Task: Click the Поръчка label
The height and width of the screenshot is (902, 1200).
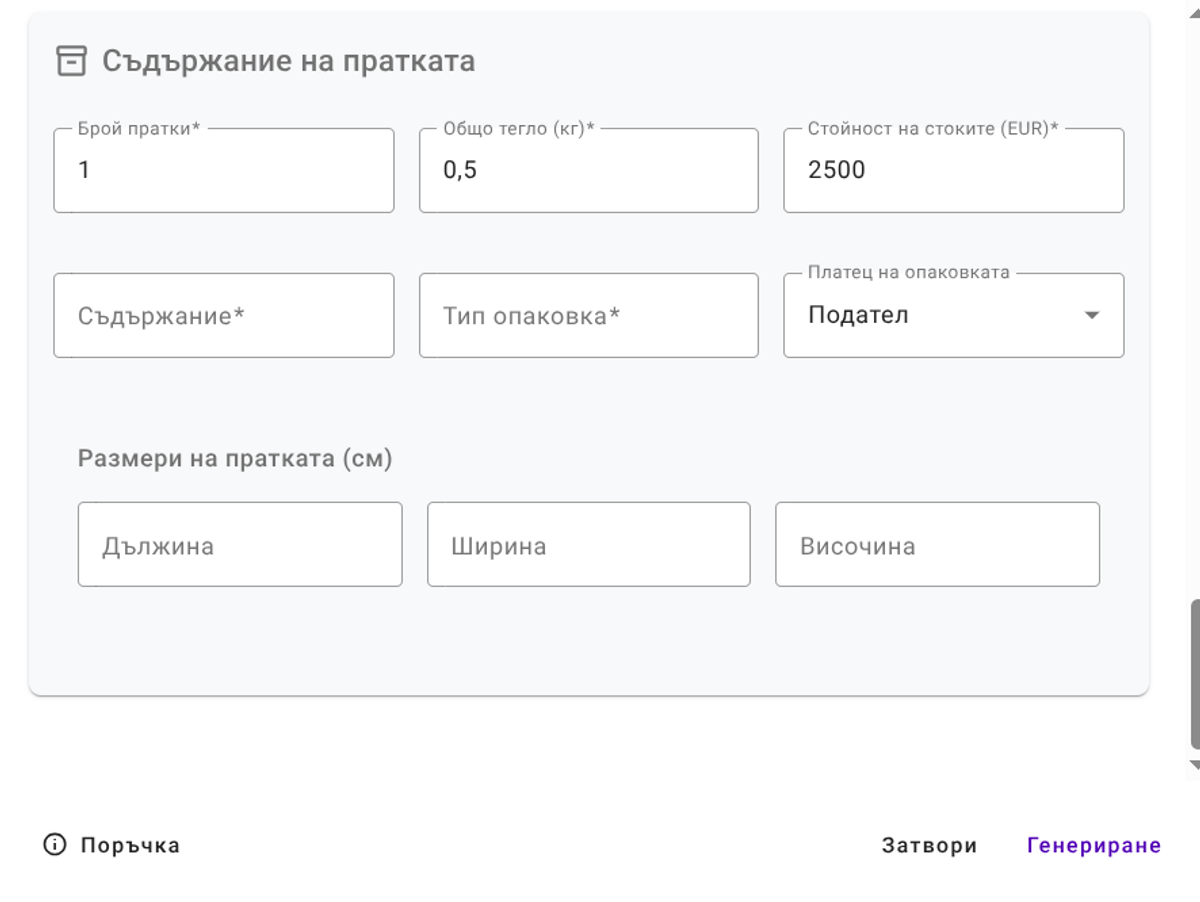Action: point(129,845)
